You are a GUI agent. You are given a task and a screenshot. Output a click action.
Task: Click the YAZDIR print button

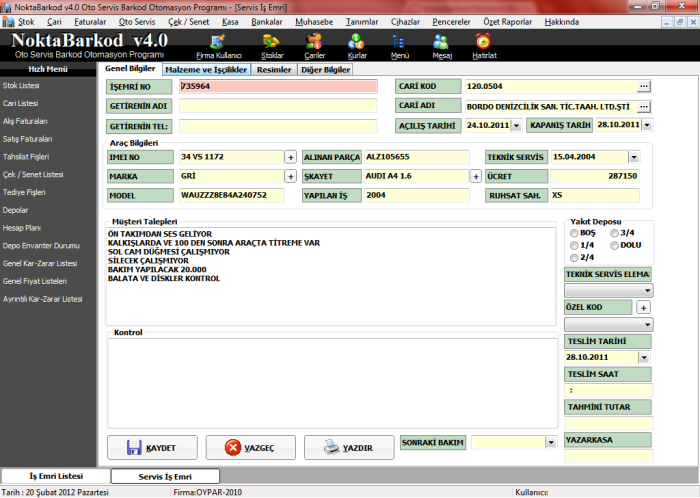[x=349, y=448]
